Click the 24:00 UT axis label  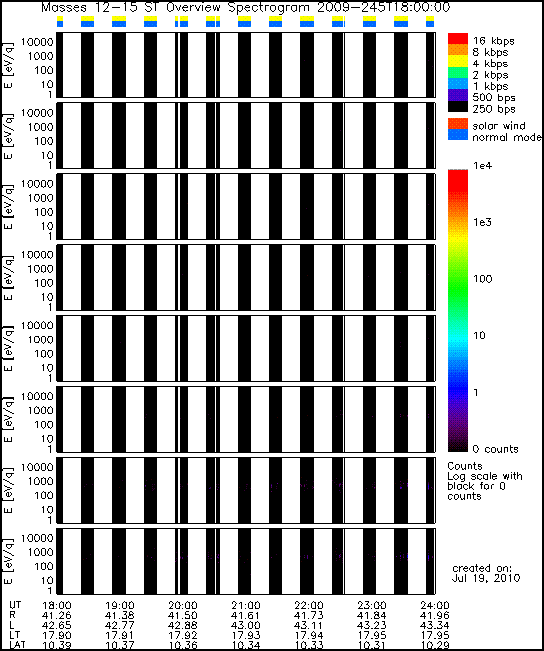(x=434, y=606)
